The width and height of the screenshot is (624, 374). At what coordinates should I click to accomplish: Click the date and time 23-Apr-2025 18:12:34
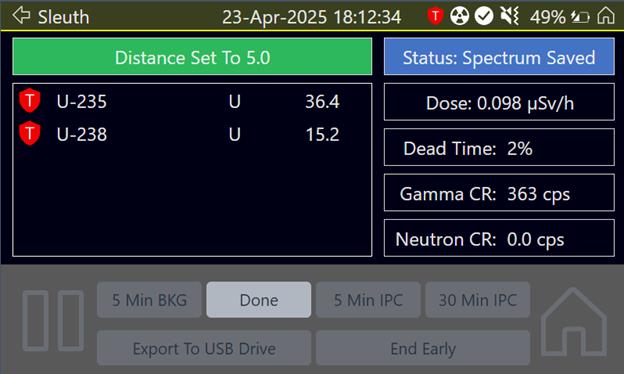point(311,17)
